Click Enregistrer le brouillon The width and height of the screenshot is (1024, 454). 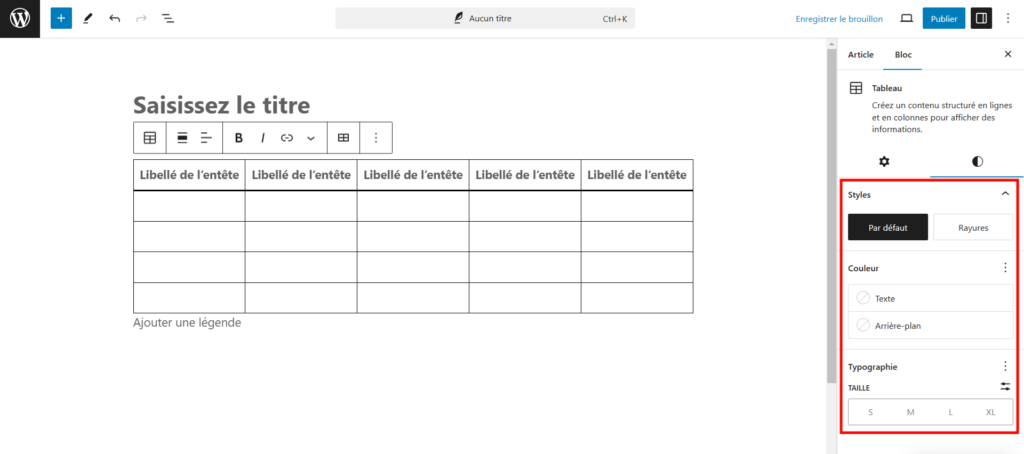click(x=839, y=19)
